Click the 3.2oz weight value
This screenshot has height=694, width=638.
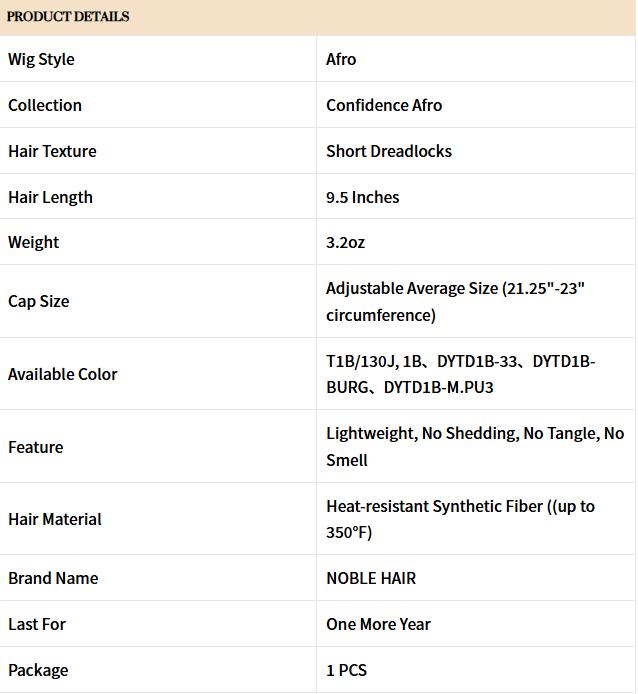[346, 242]
